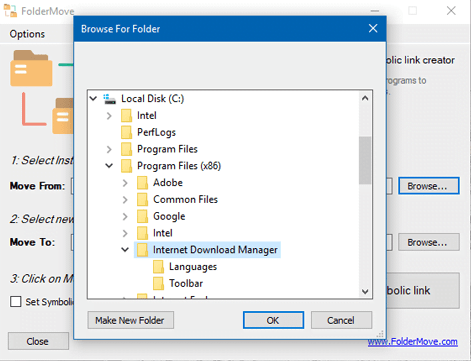Expand the Adobe folder
Image resolution: width=471 pixels, height=361 pixels.
pyautogui.click(x=125, y=183)
